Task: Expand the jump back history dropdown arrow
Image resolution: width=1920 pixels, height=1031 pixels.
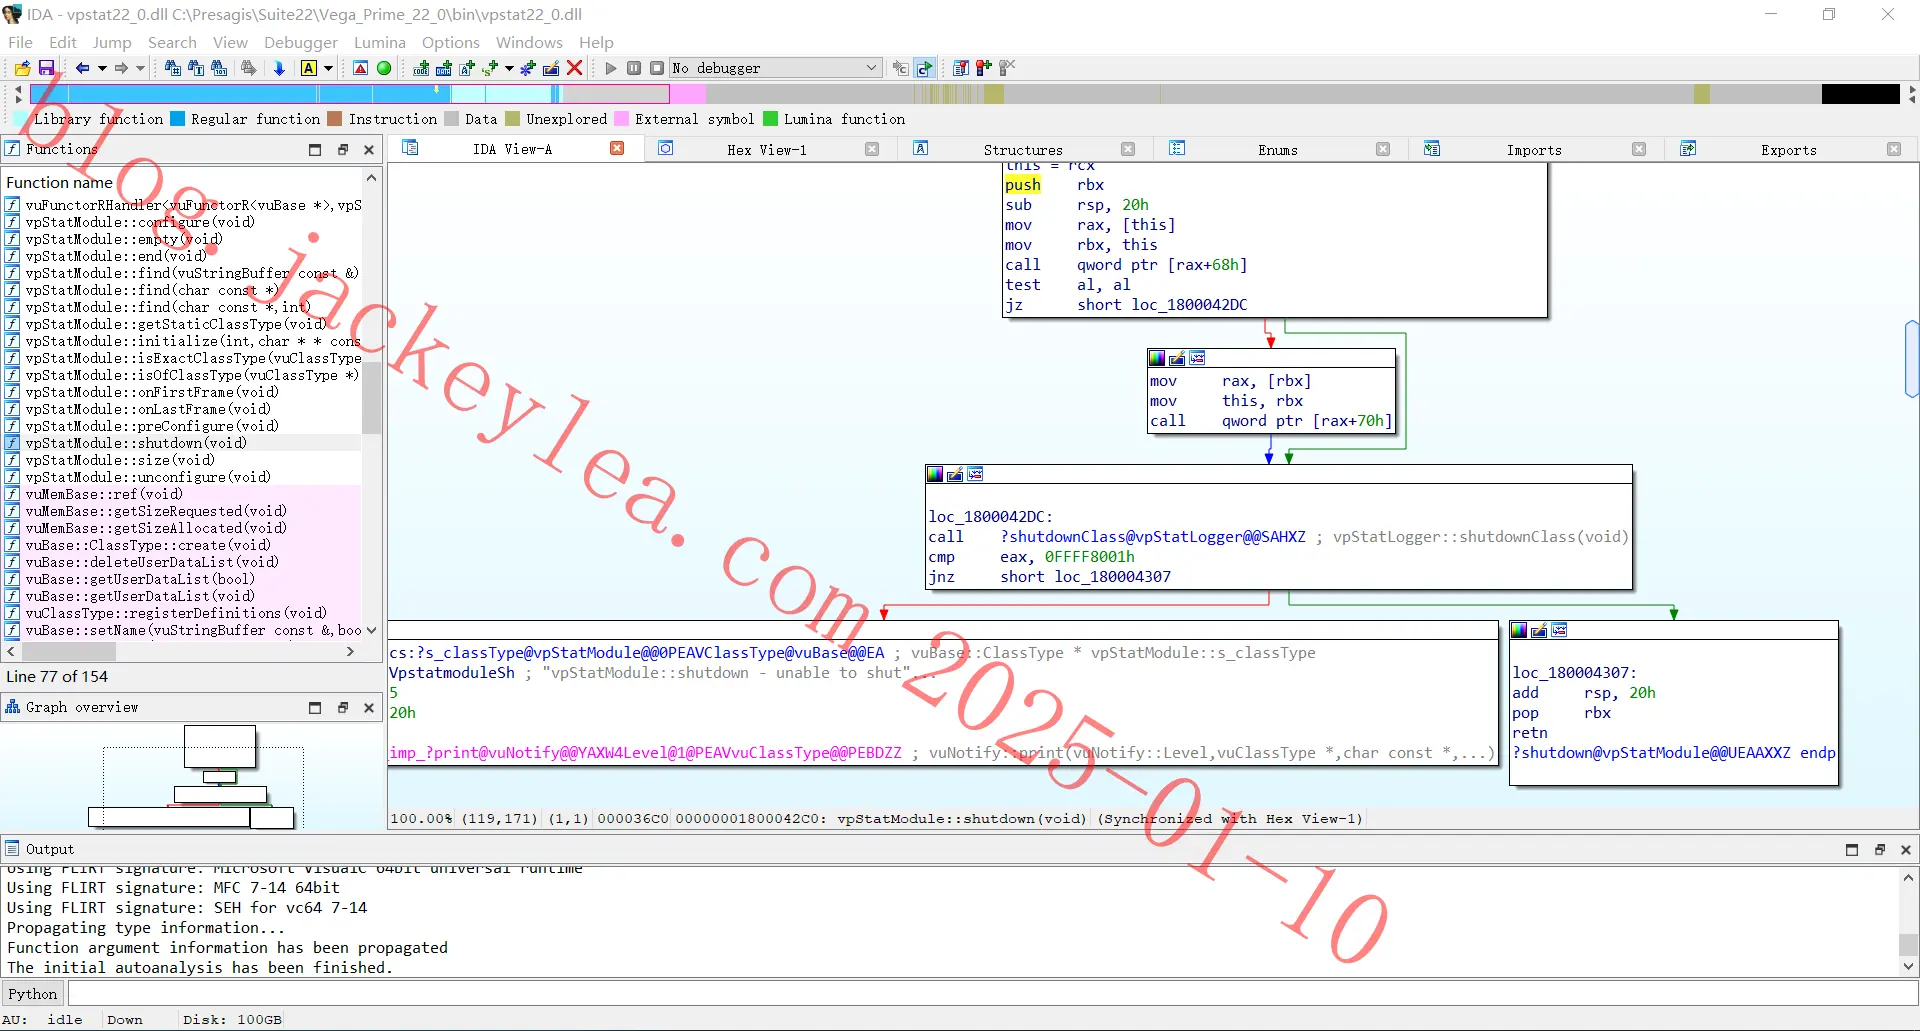Action: (102, 68)
